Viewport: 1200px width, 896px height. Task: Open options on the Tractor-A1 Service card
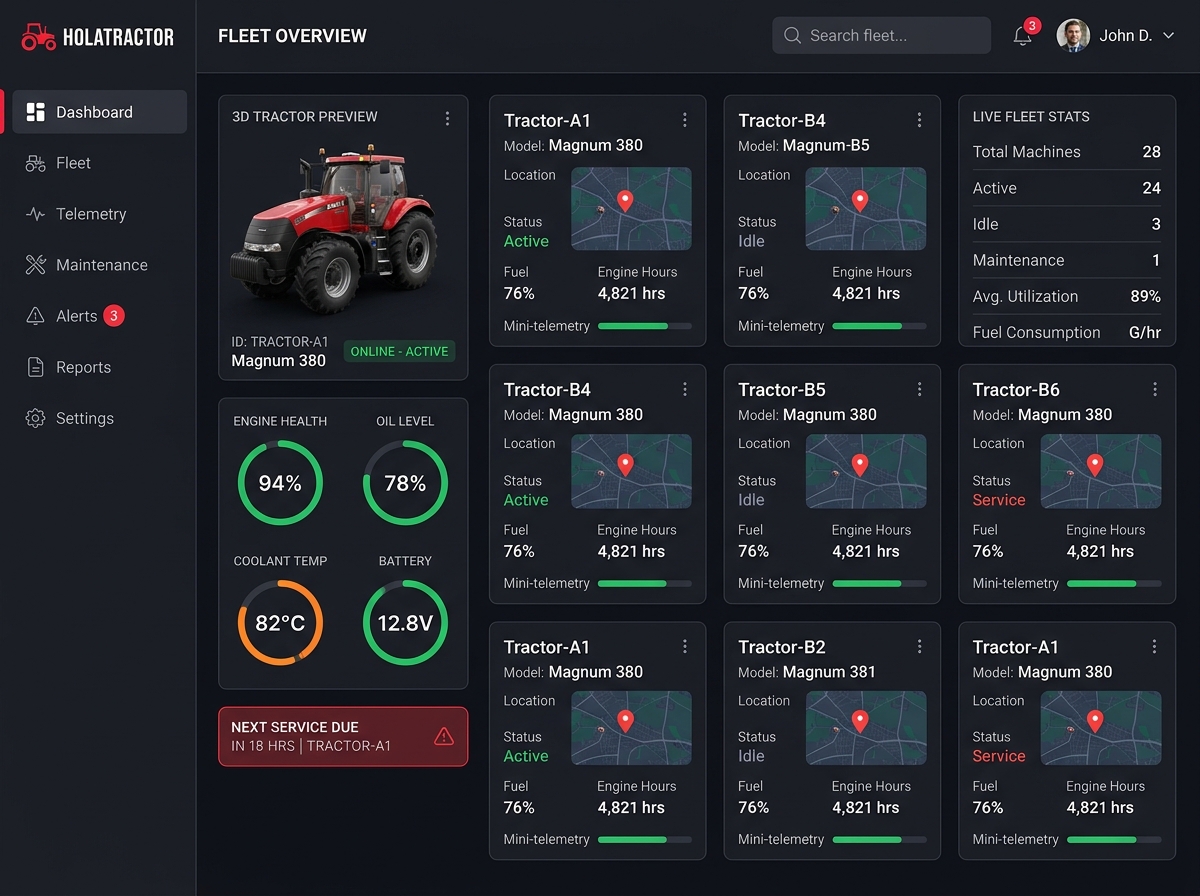pyautogui.click(x=1154, y=647)
